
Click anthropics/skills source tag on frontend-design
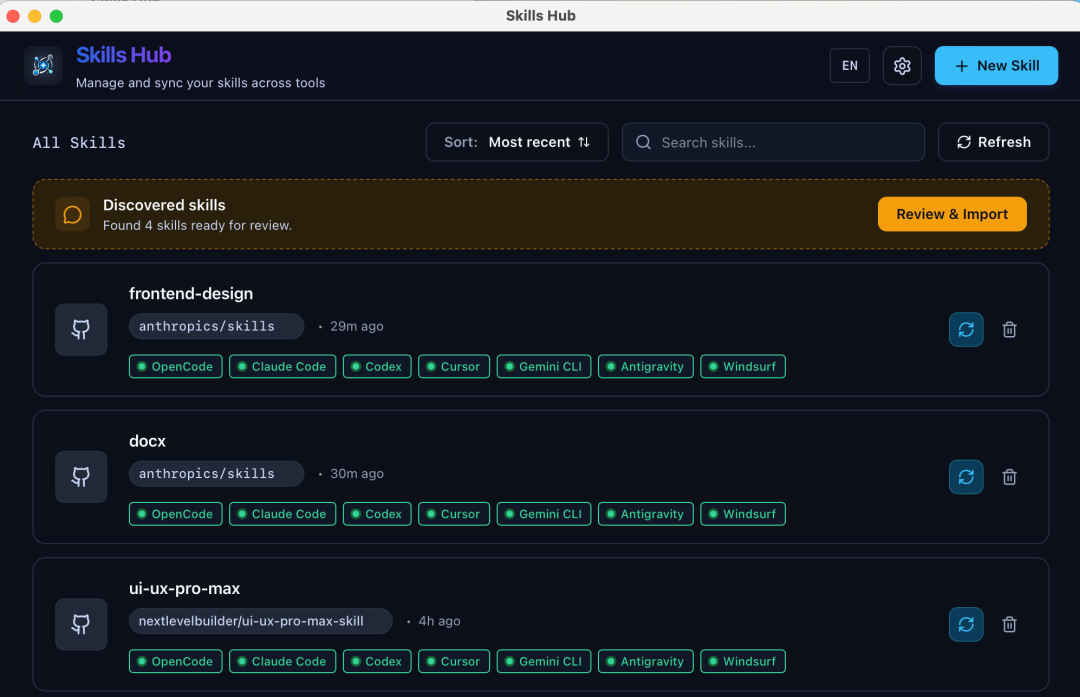[216, 326]
